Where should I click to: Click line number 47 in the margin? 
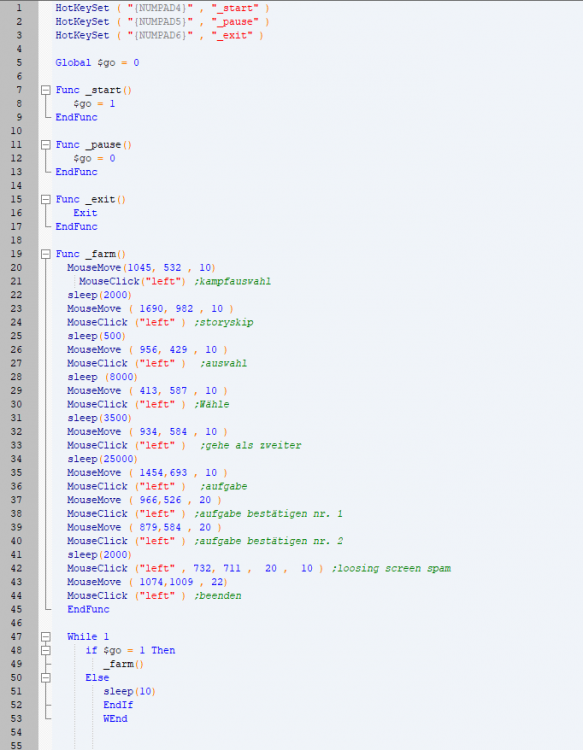16,637
